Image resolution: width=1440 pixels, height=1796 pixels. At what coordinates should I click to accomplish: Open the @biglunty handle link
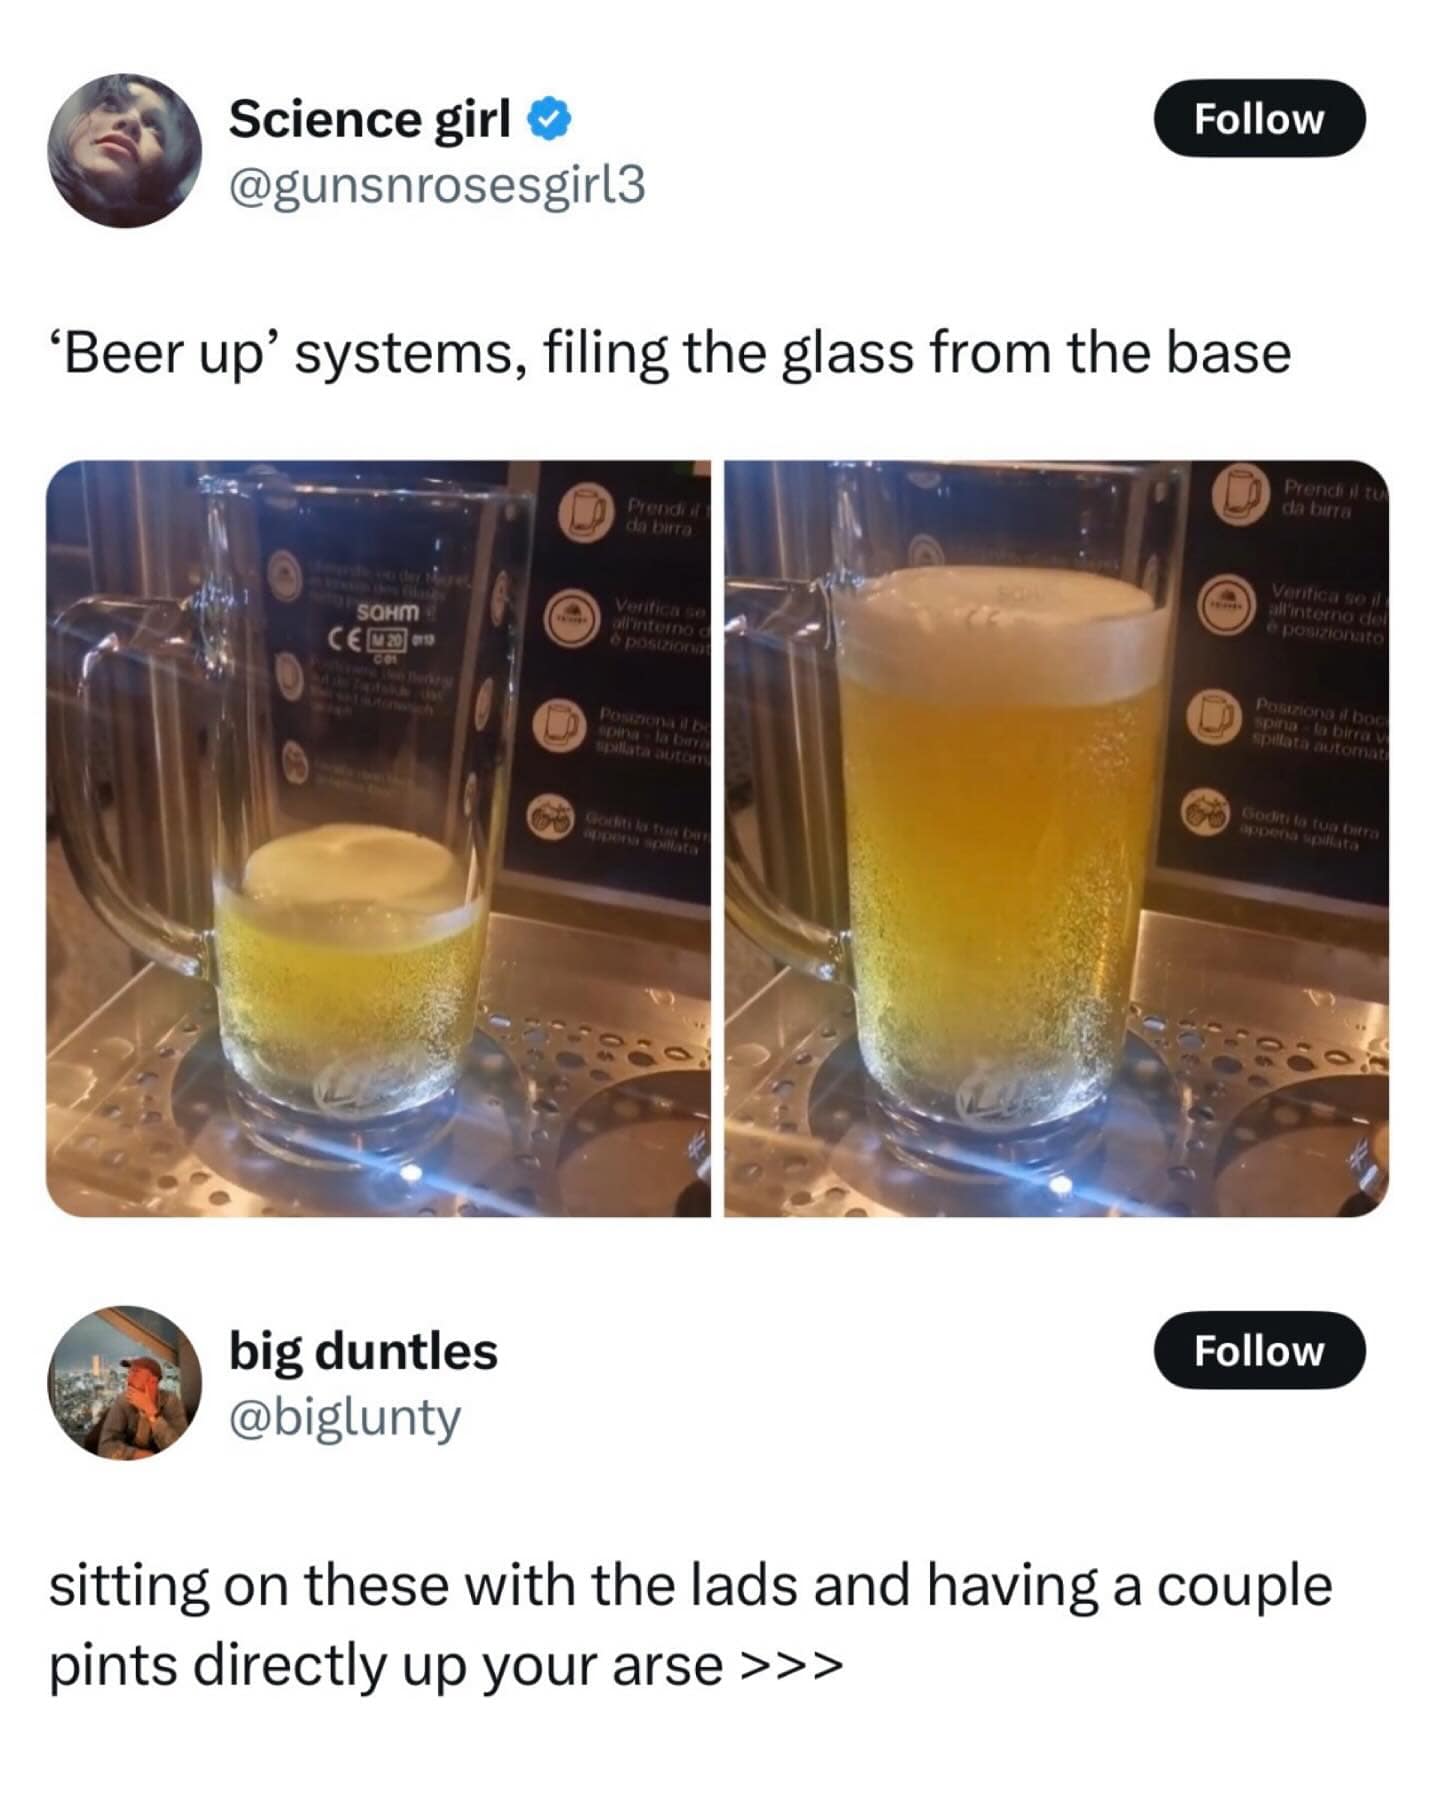pyautogui.click(x=345, y=1417)
